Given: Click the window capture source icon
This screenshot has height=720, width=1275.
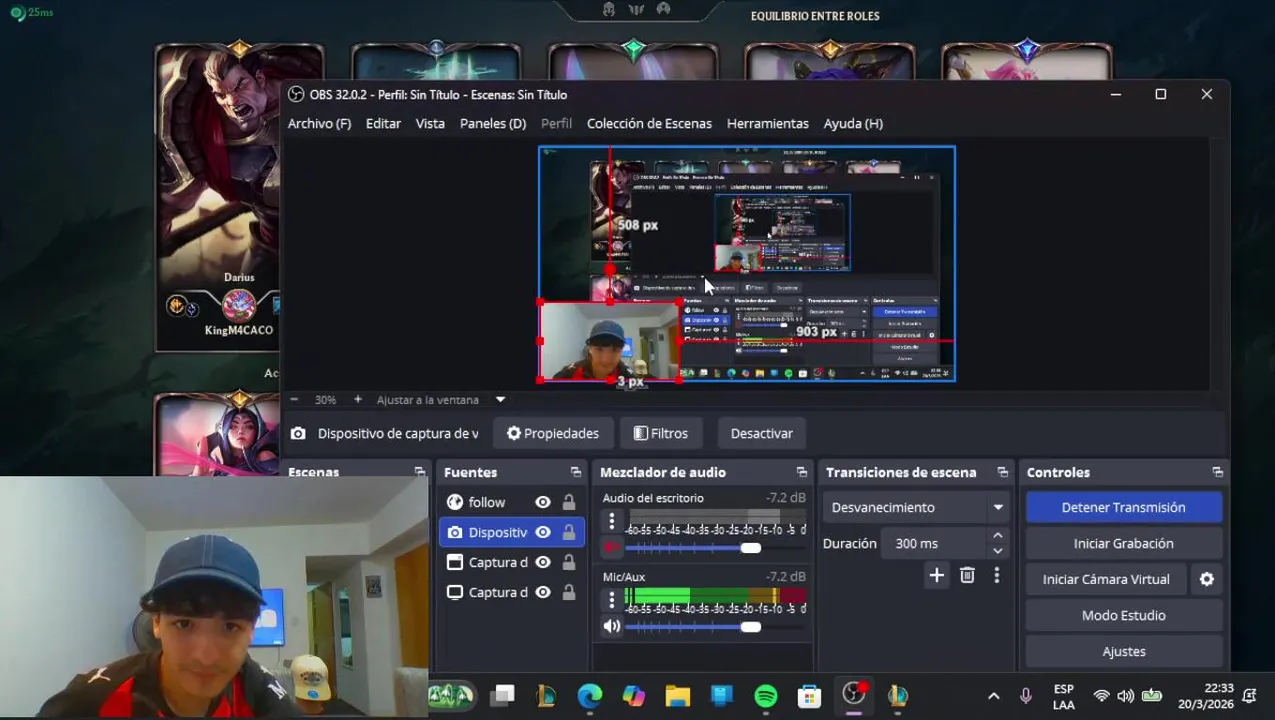Looking at the screenshot, I should [455, 562].
